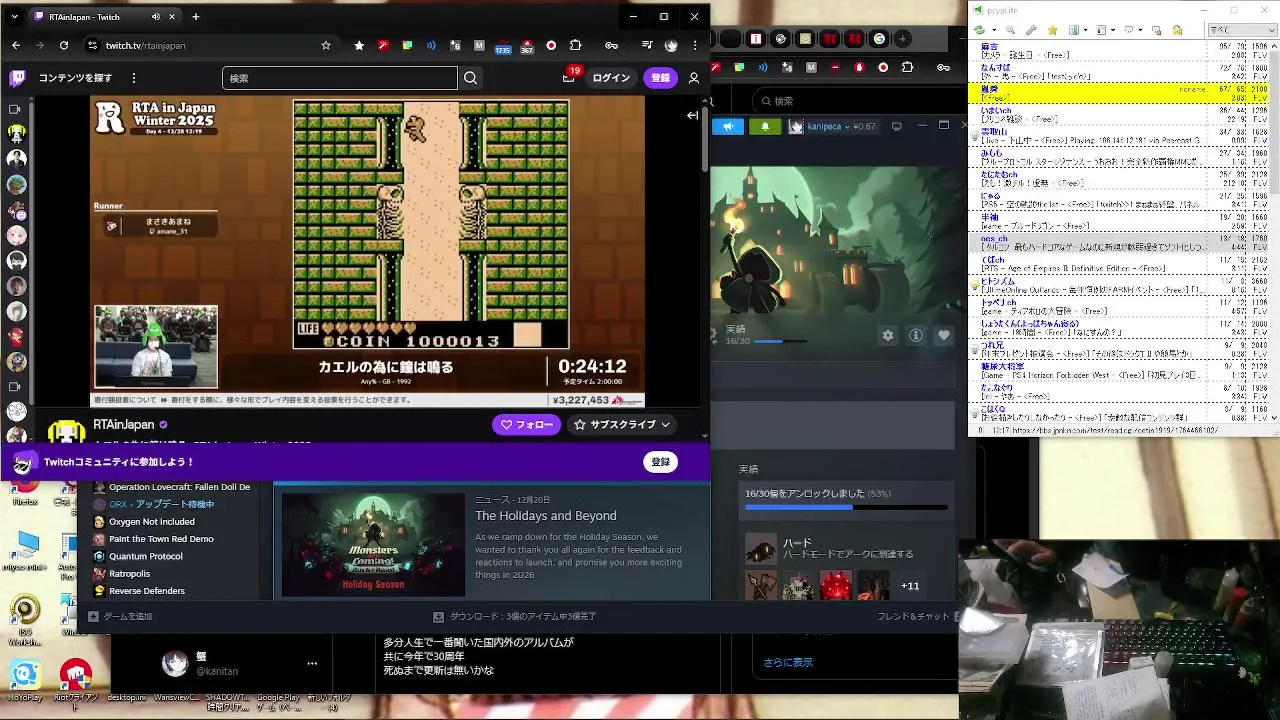Favorite the game with heart icon
This screenshot has width=1280, height=720.
[x=943, y=336]
